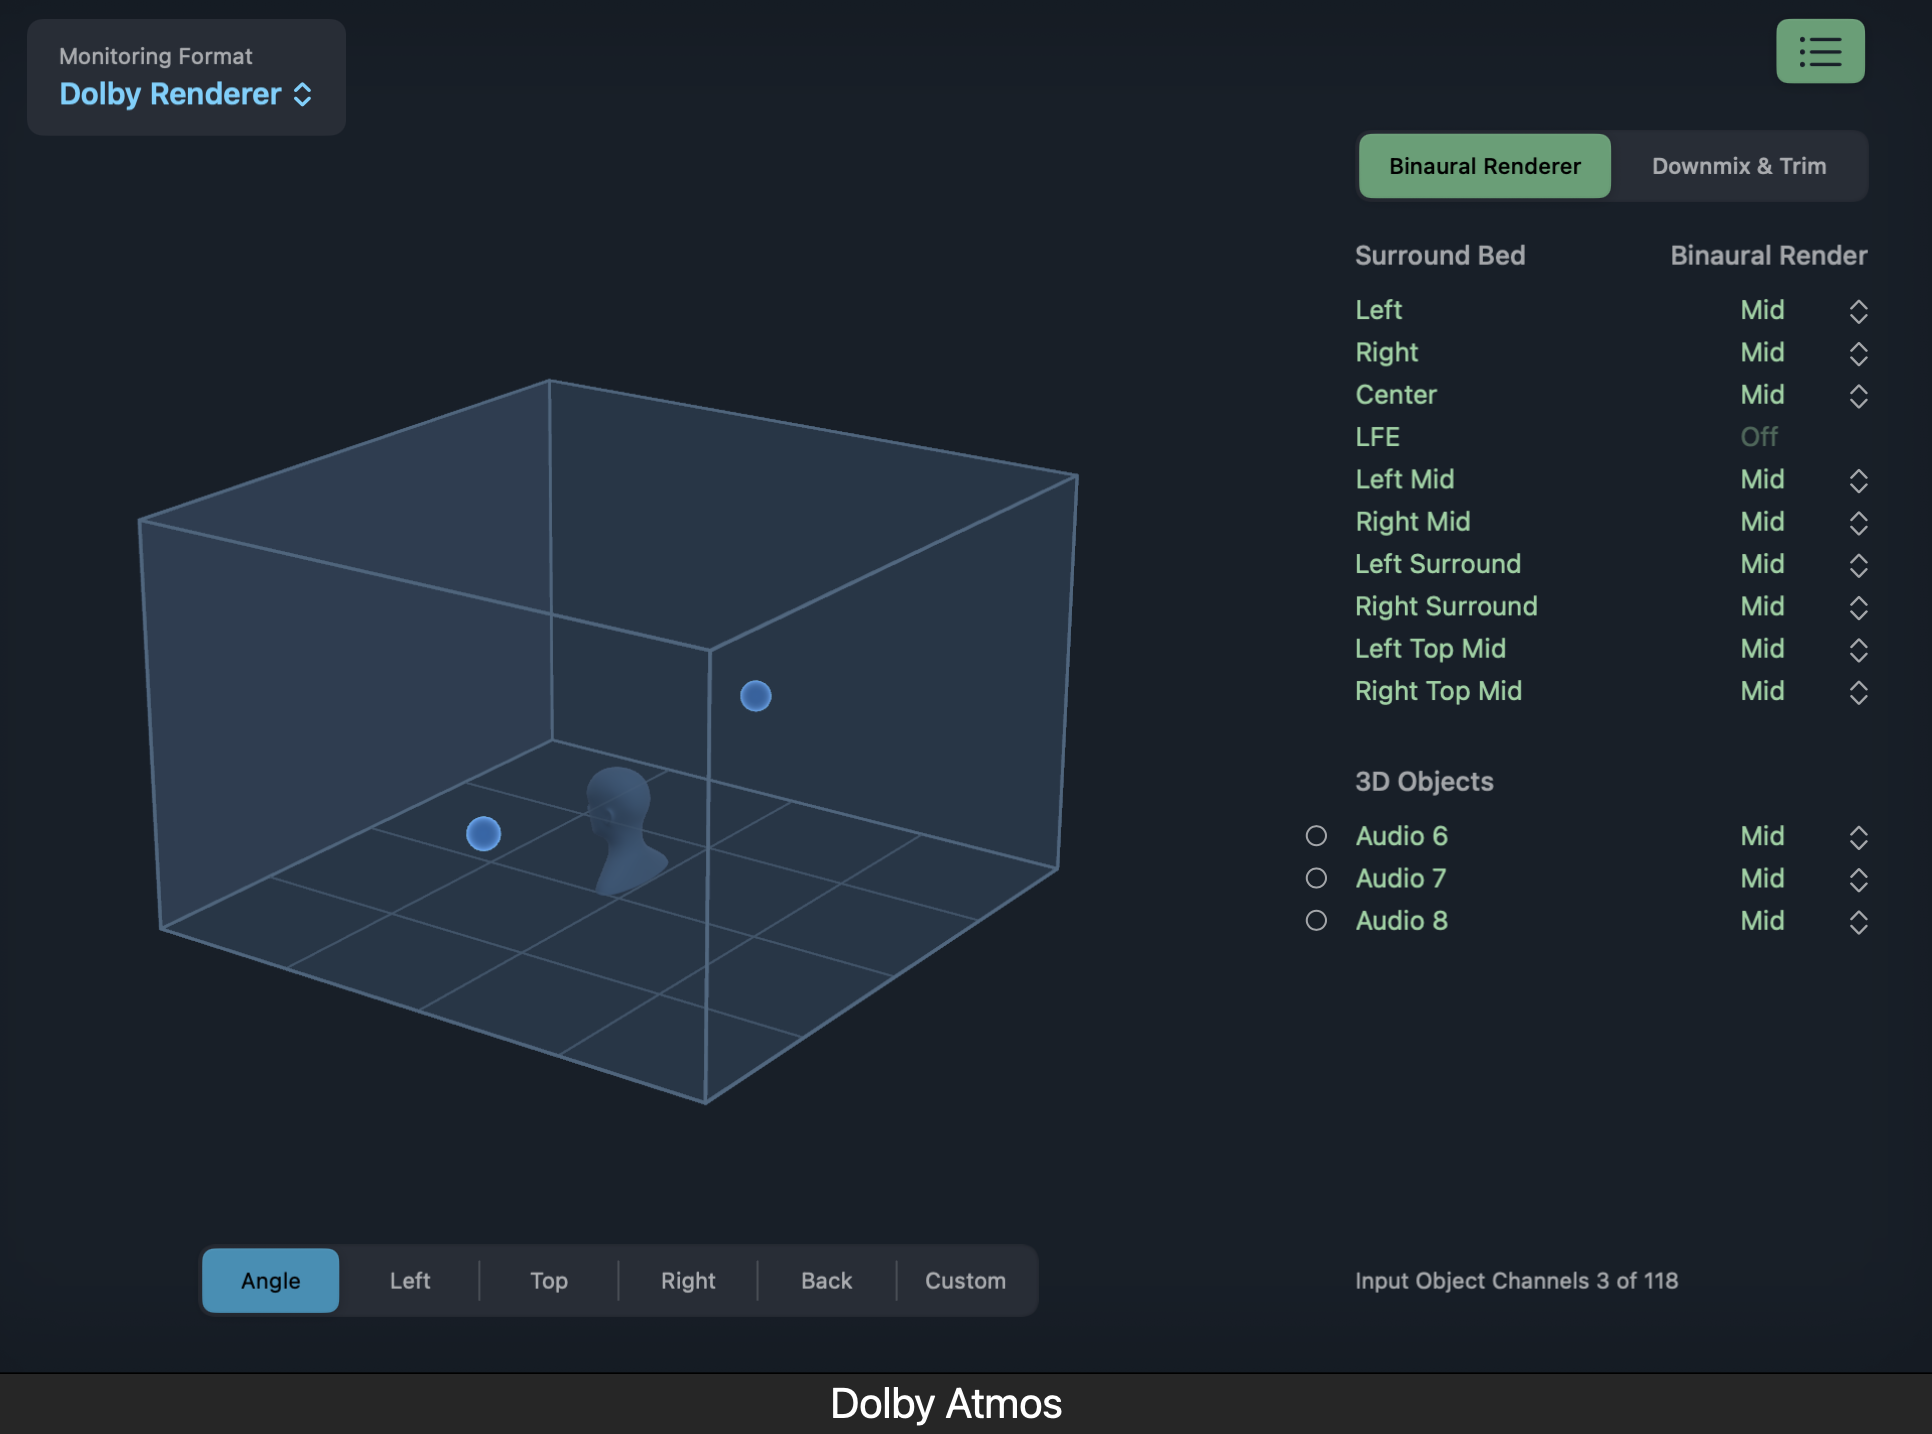Change binaural render mode for Right Surround
1932x1434 pixels.
tap(1858, 607)
